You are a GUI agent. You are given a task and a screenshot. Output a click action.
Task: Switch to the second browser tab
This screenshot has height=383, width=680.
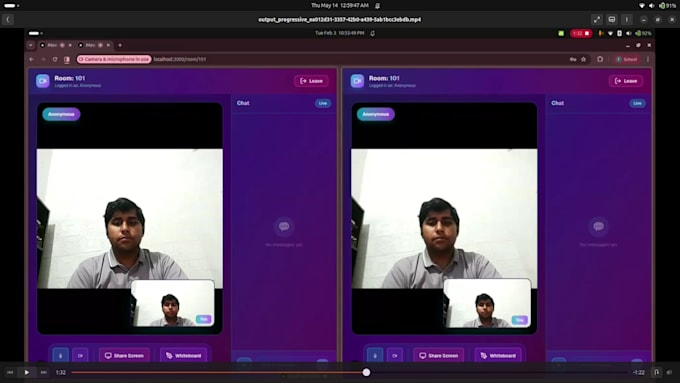[x=94, y=45]
